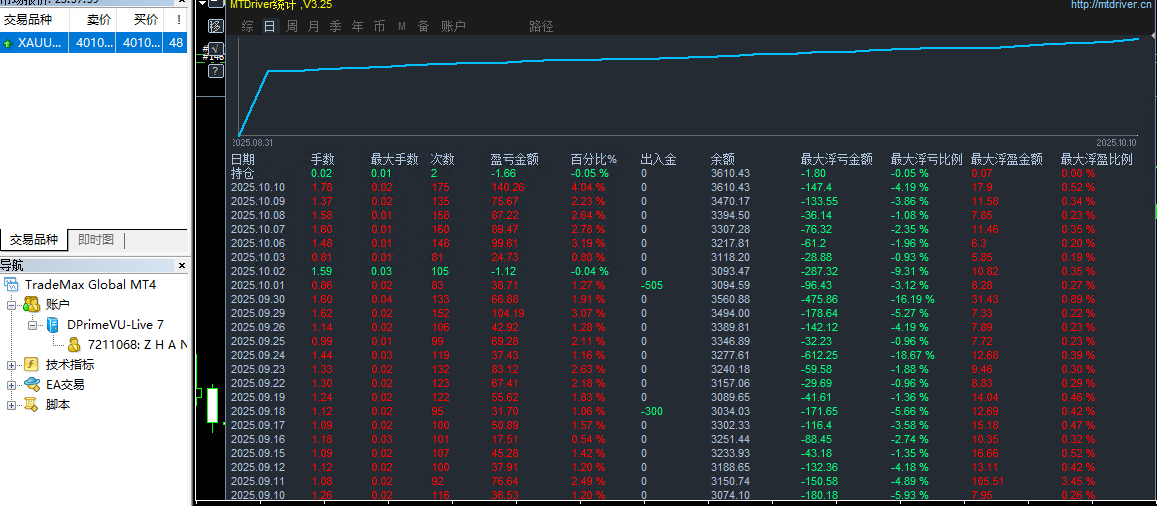The width and height of the screenshot is (1157, 506).
Task: Select the M tab in statistics bar
Action: click(402, 27)
